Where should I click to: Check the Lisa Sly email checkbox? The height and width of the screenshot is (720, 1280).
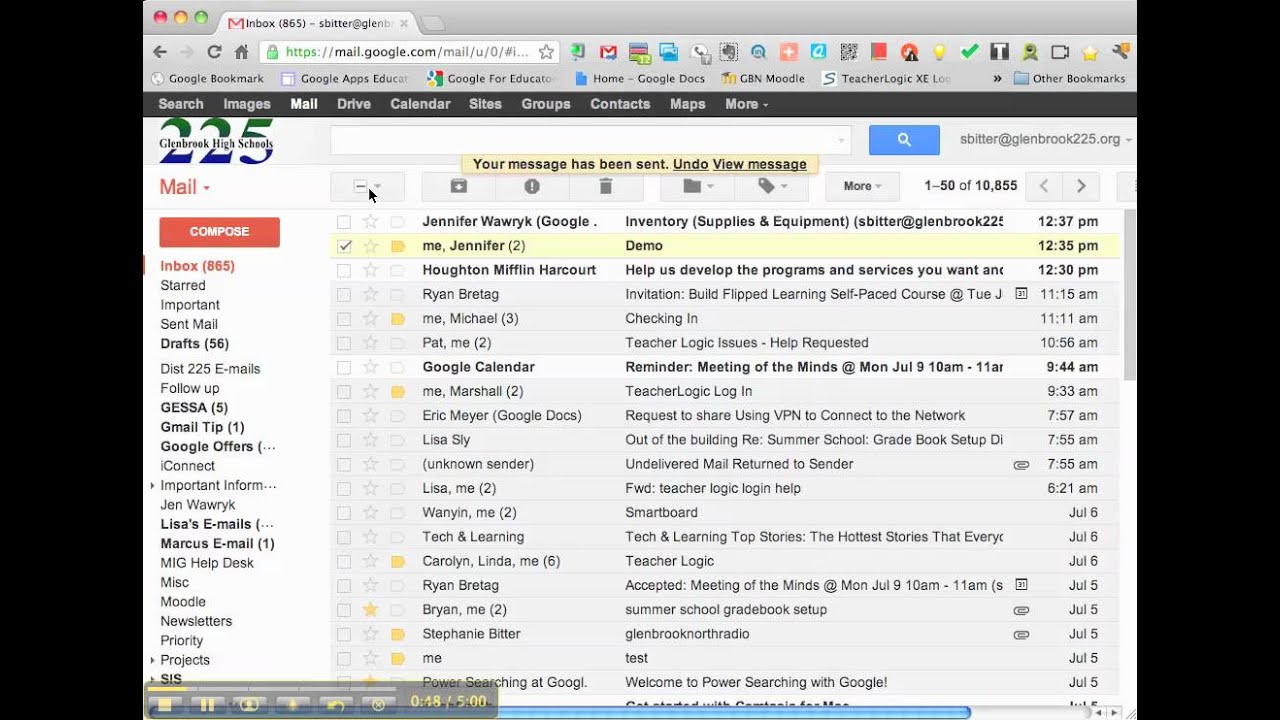click(344, 440)
